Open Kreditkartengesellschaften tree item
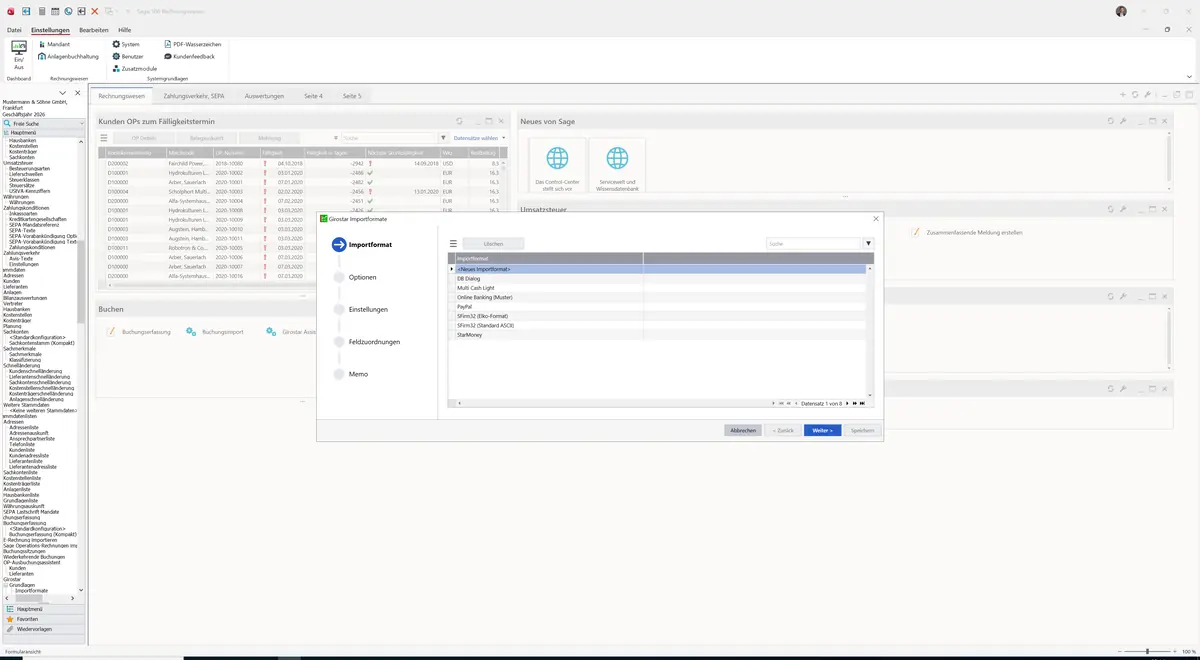1200x660 pixels. 38,219
